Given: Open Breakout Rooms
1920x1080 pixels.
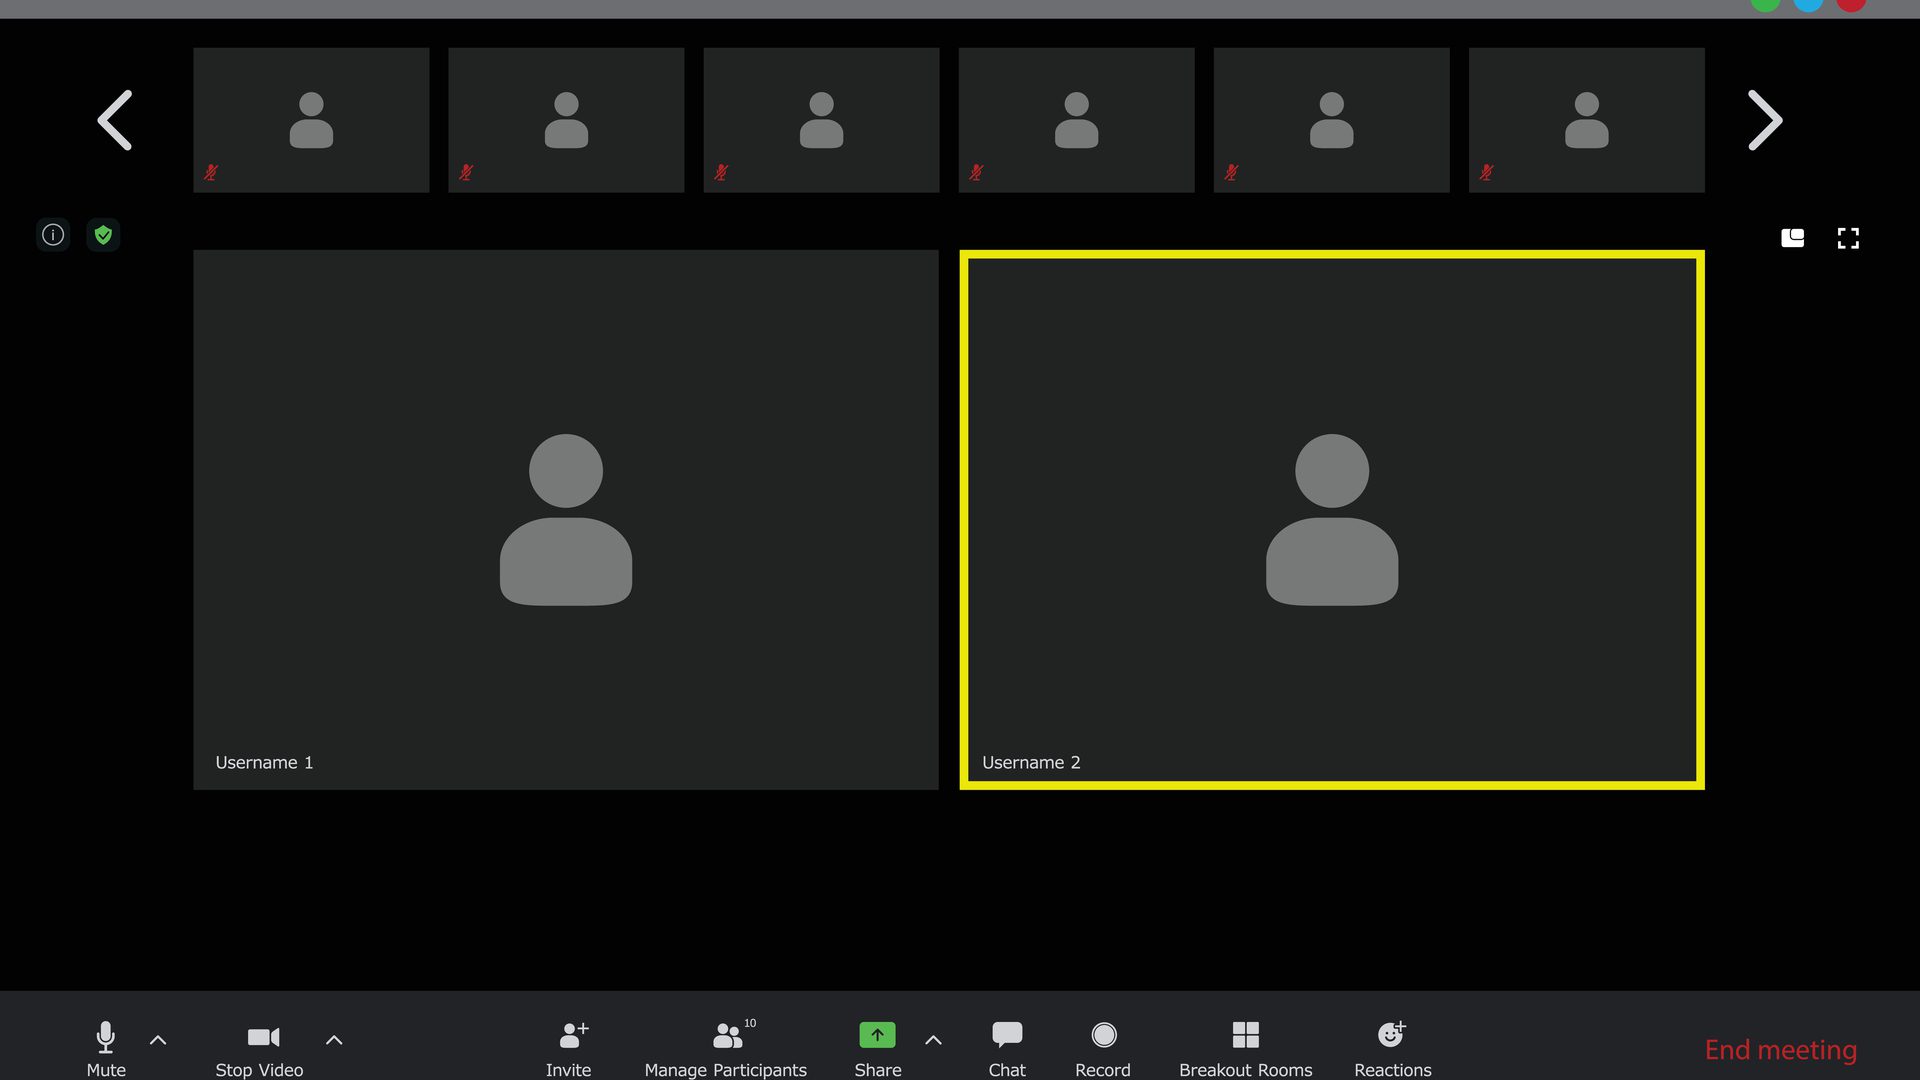Looking at the screenshot, I should click(x=1245, y=1035).
